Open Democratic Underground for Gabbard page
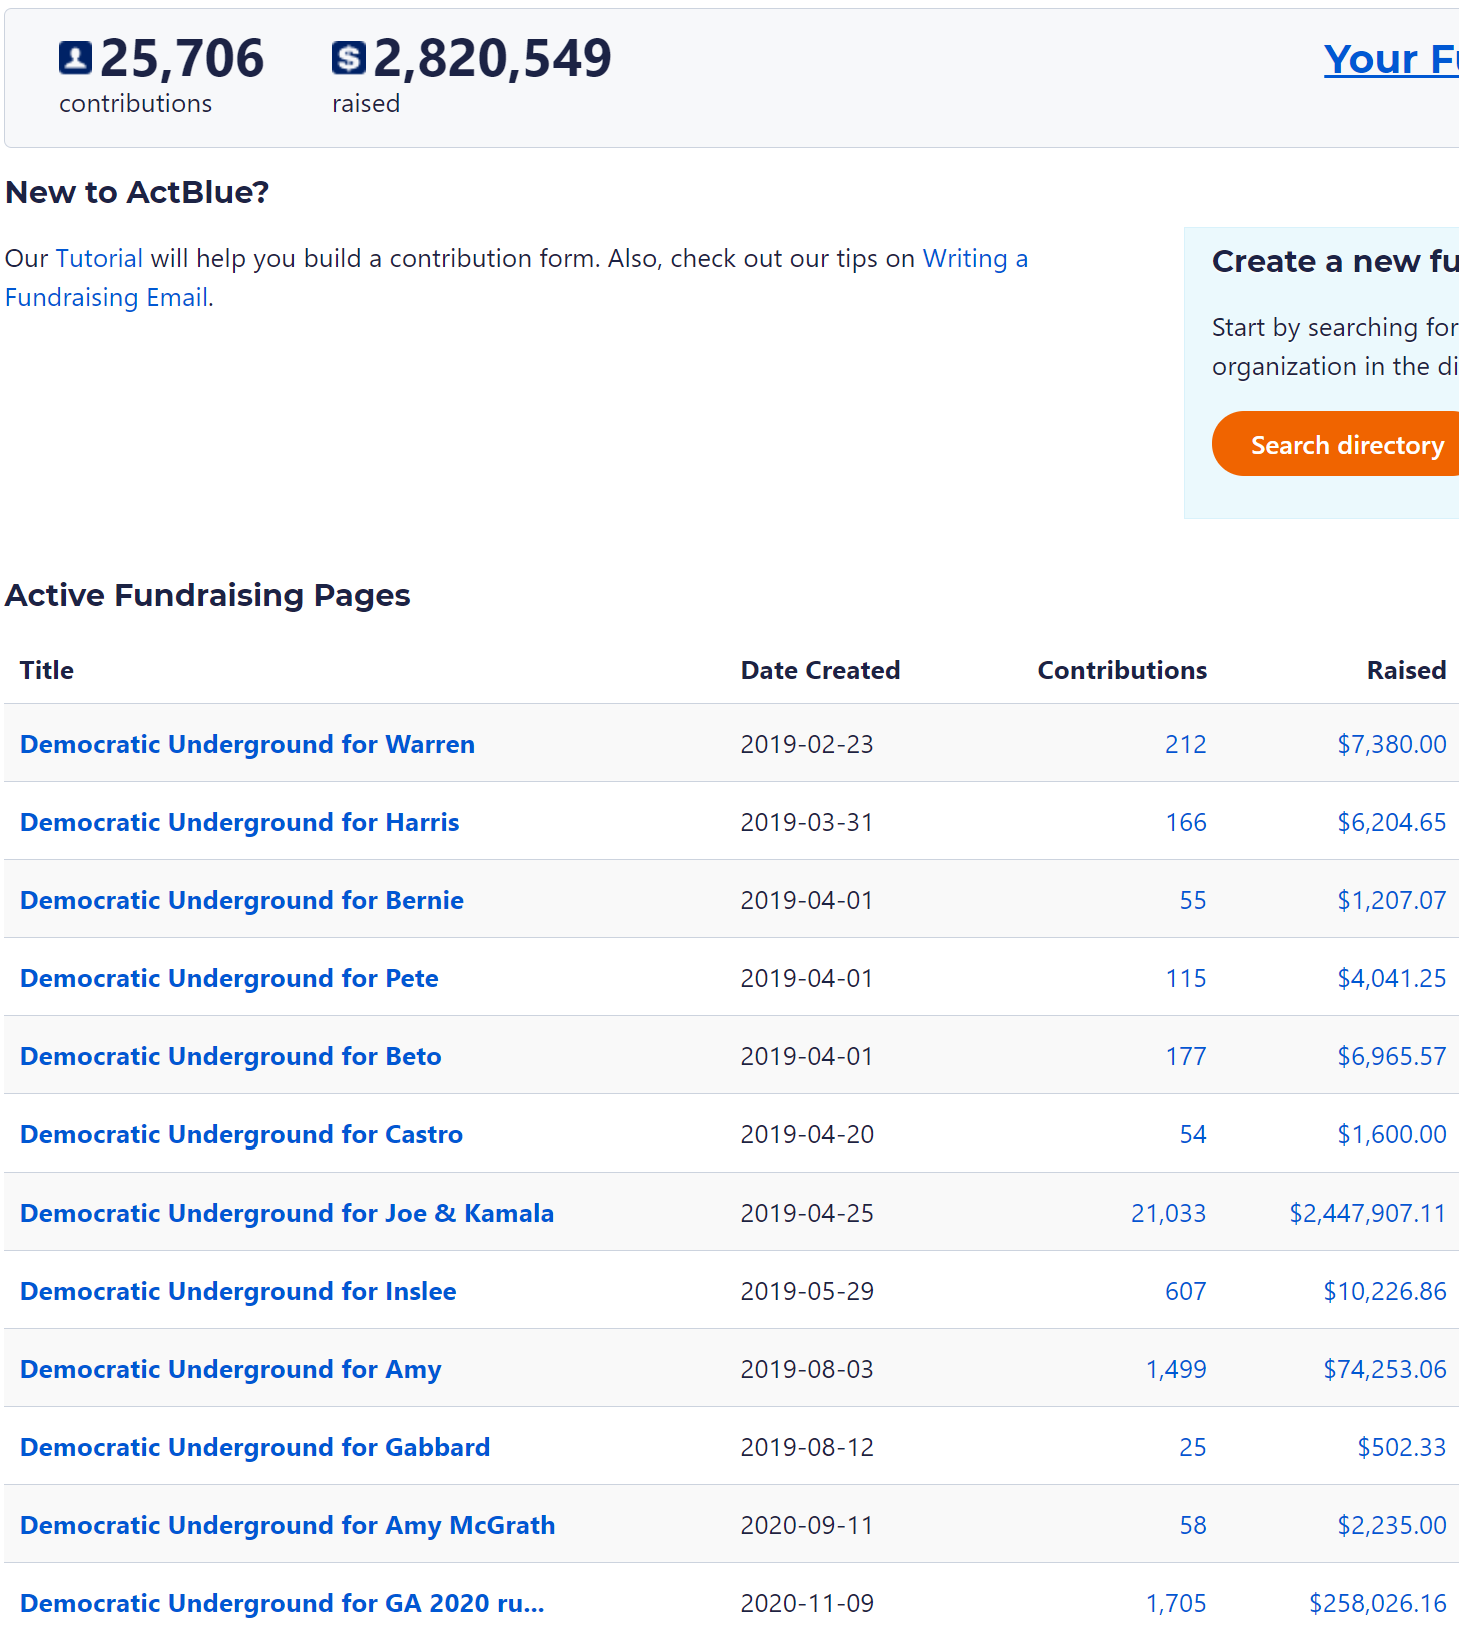The height and width of the screenshot is (1635, 1459). point(255,1447)
